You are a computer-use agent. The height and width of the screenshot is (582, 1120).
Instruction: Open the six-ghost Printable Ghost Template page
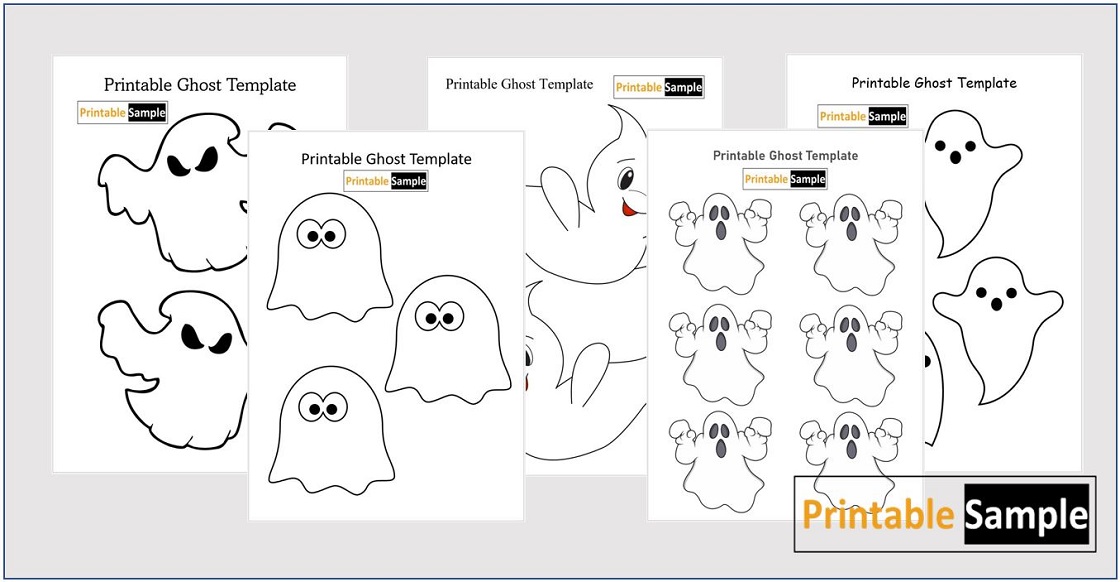point(787,156)
